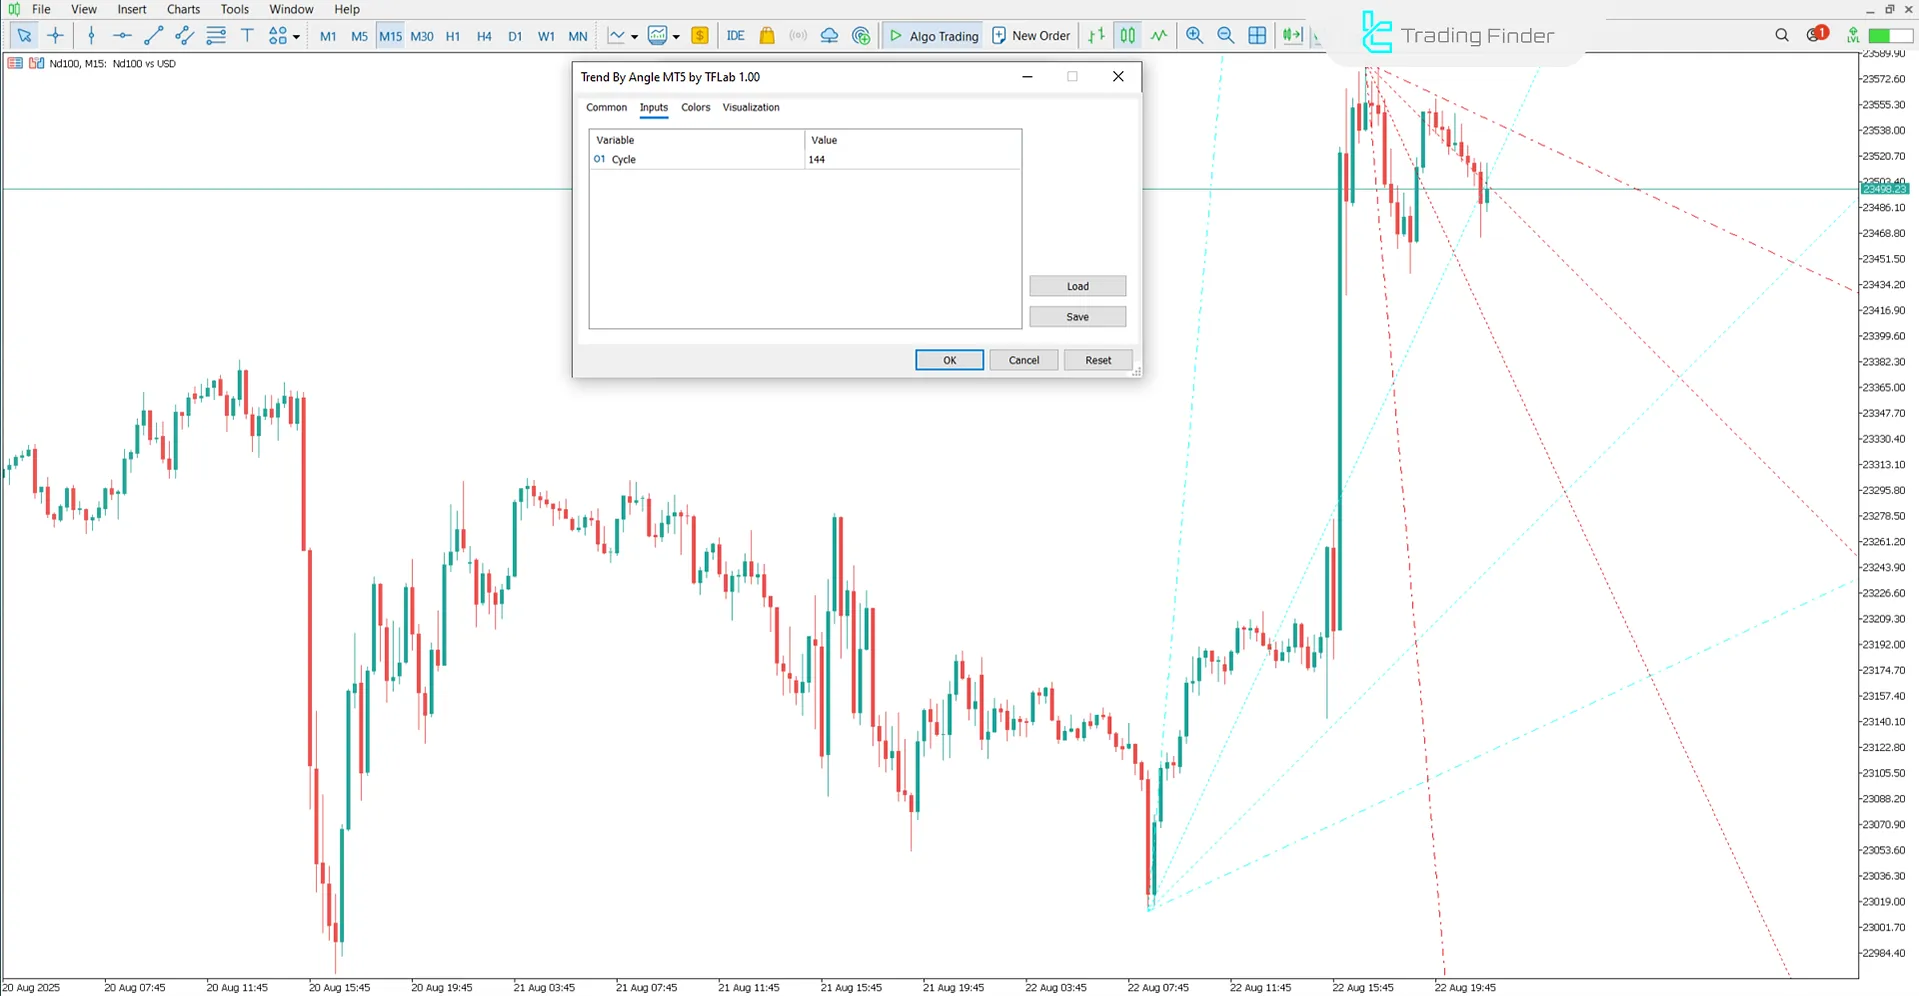Switch chart to candlestick style
Screen dimensions: 1919x996
point(1127,35)
